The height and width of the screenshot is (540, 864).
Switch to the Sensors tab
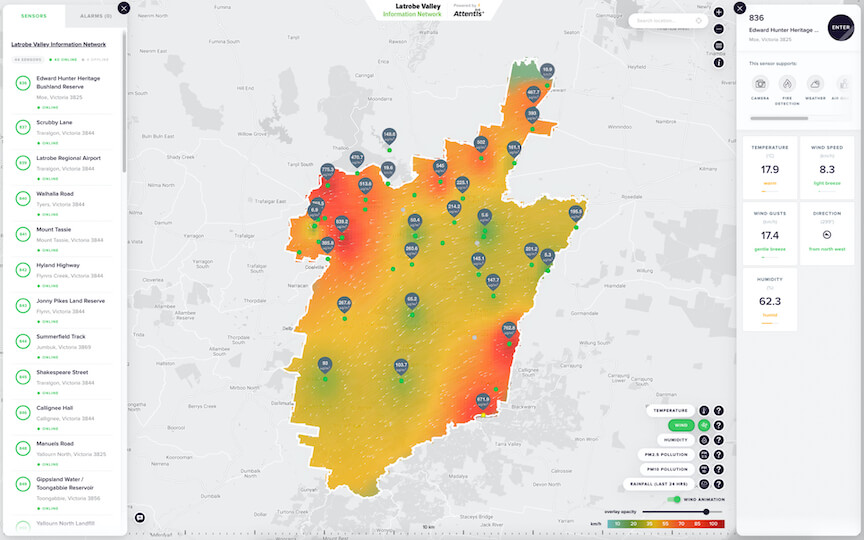(34, 16)
